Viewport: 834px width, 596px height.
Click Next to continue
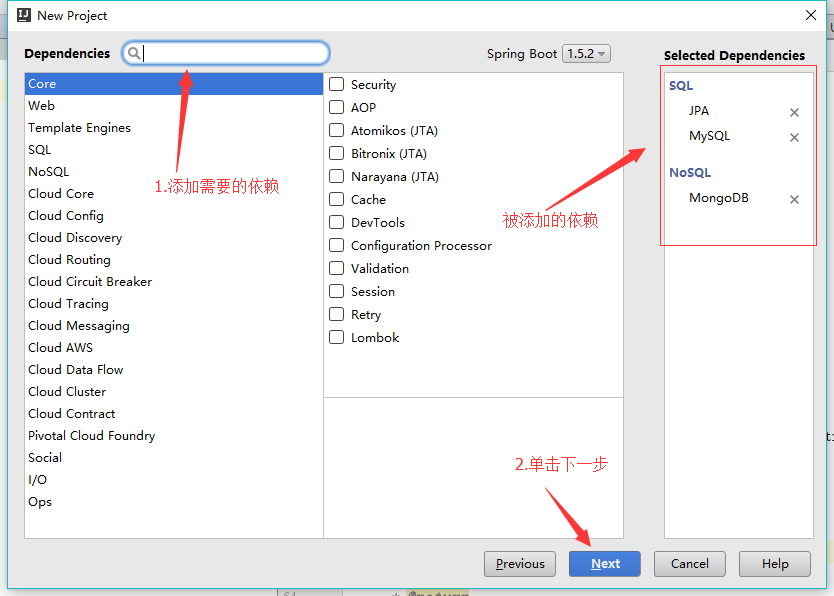click(x=605, y=564)
